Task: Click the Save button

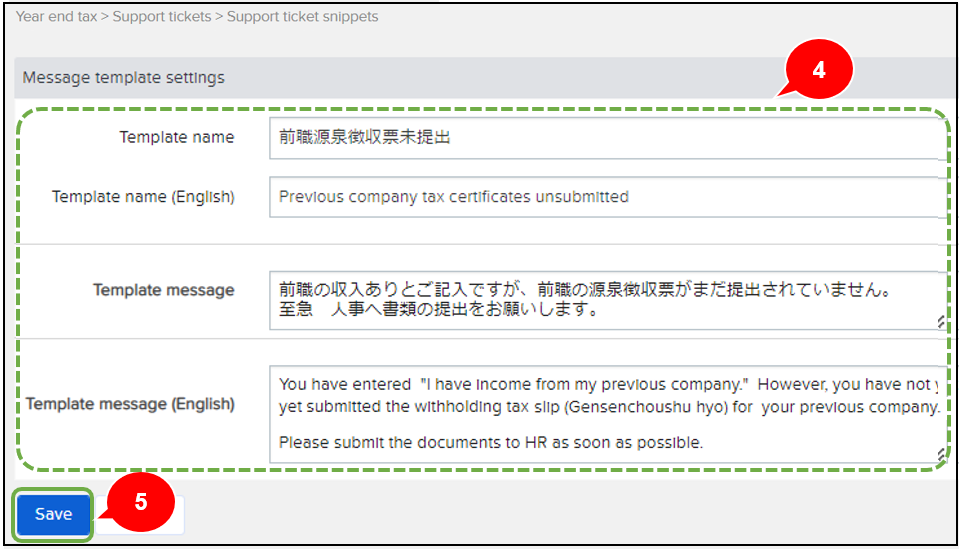Action: tap(53, 514)
